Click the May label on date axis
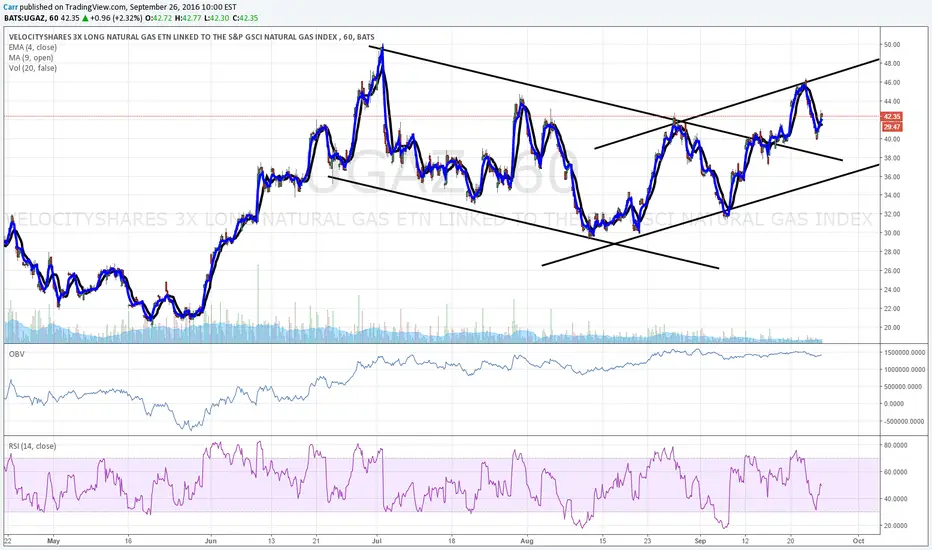 53,541
